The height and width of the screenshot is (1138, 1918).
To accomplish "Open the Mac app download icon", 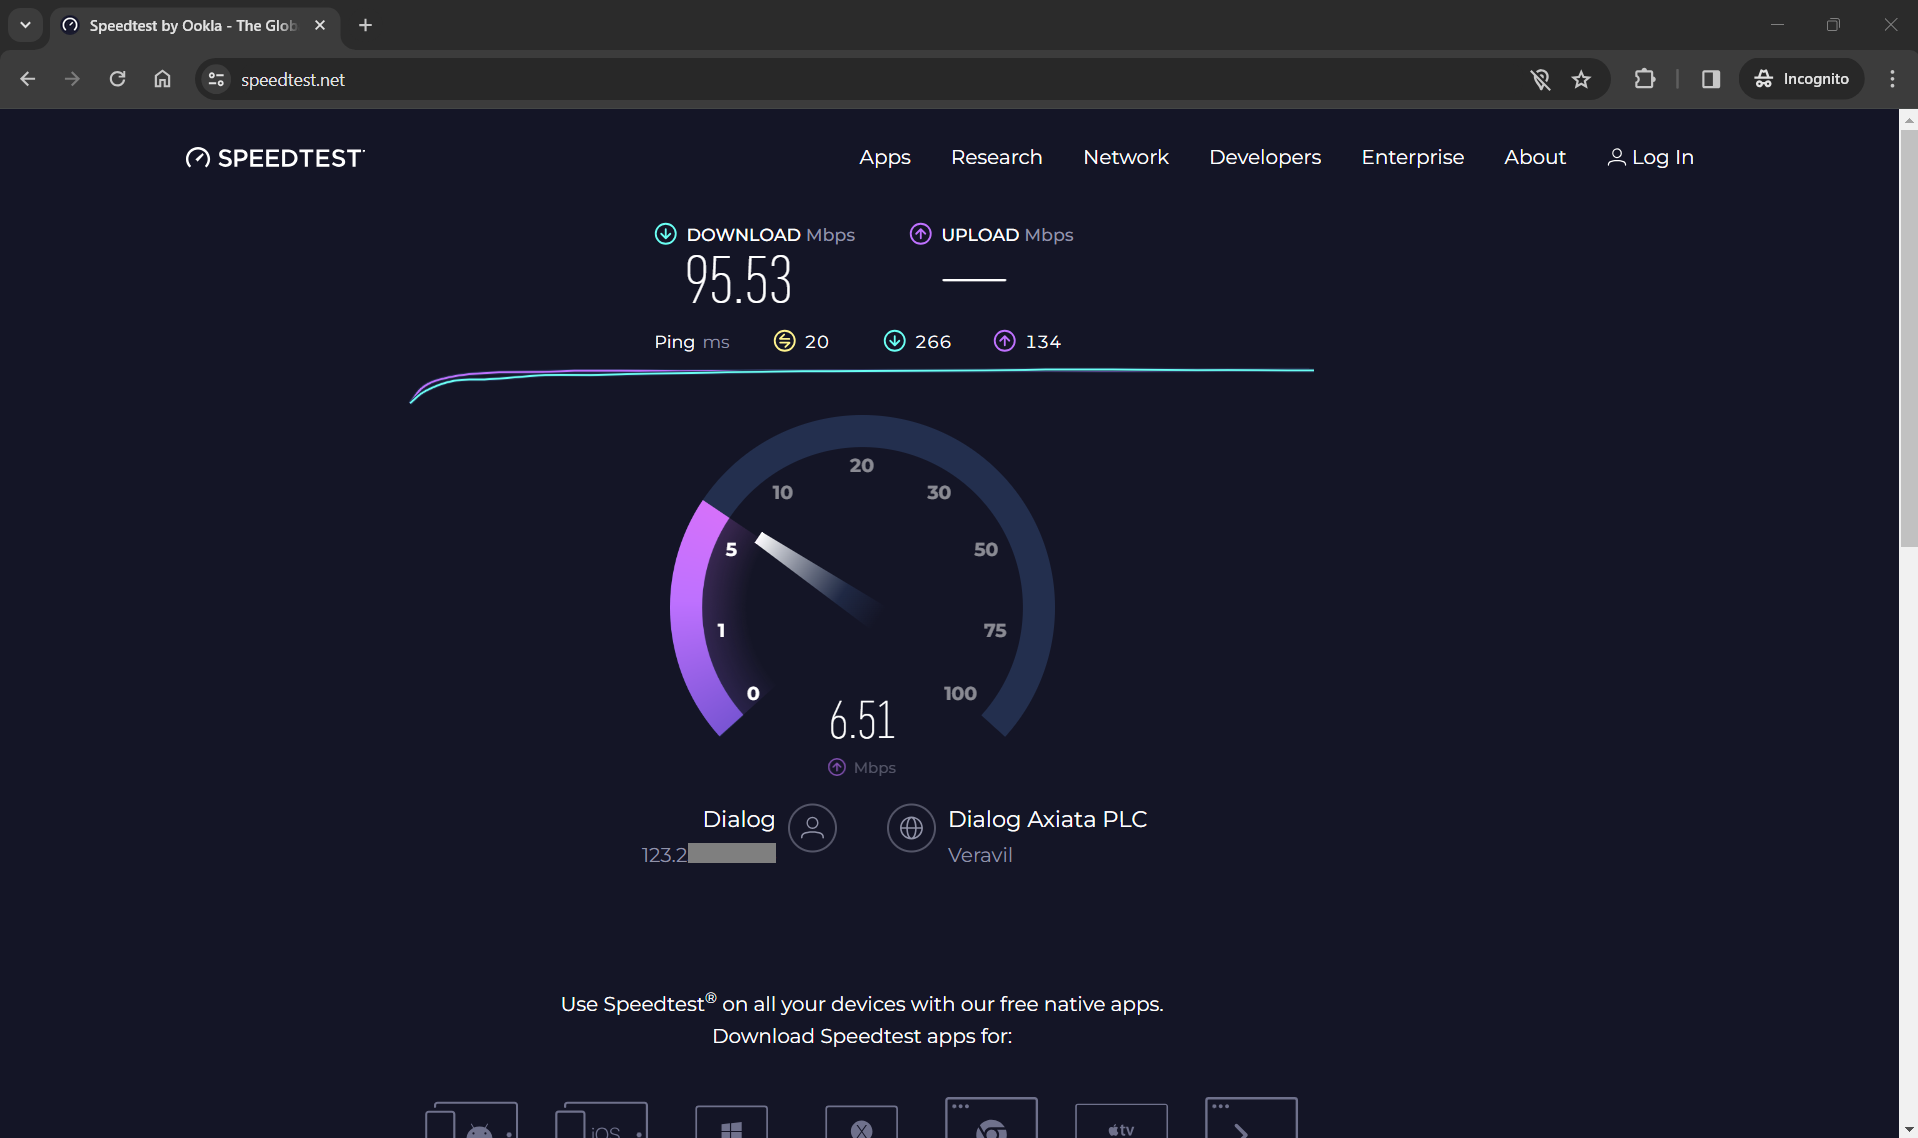I will pos(861,1122).
